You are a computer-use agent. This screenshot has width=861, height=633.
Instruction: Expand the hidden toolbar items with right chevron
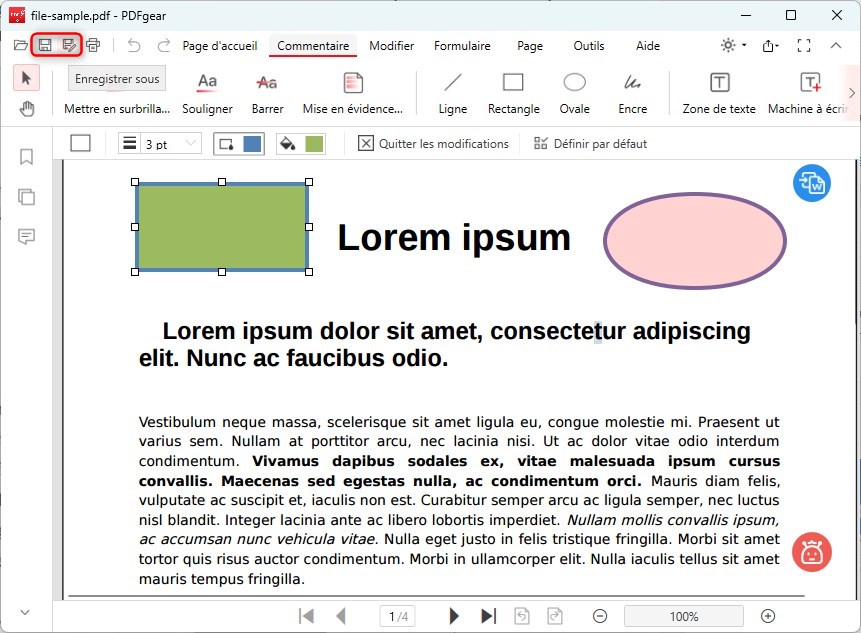851,93
